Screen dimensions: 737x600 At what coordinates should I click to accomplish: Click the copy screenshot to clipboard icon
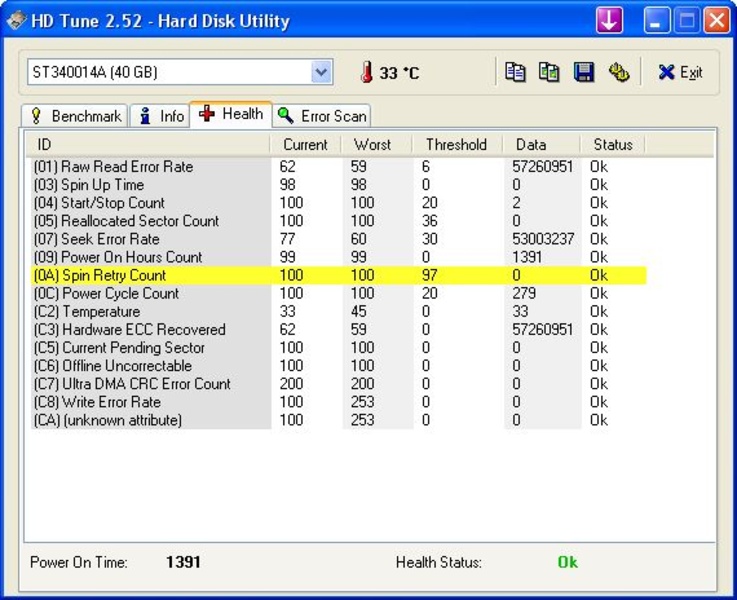click(x=549, y=72)
